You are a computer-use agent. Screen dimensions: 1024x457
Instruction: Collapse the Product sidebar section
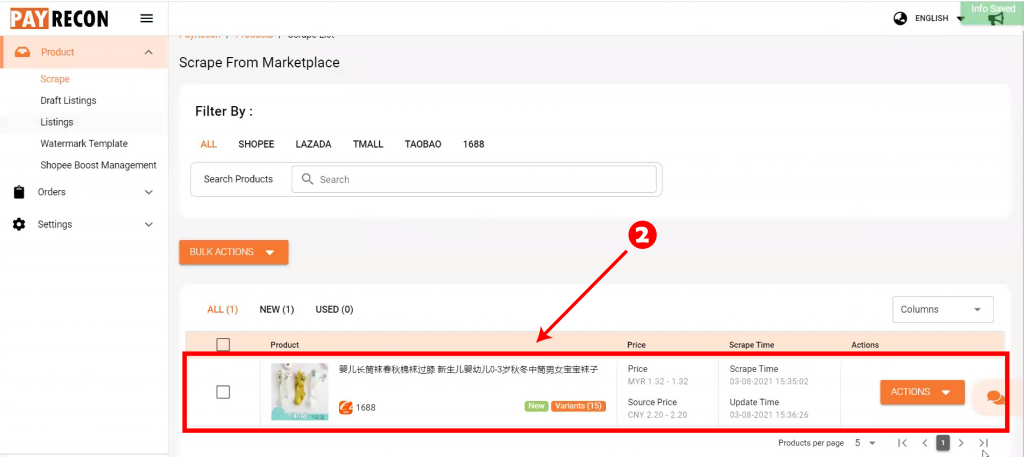pyautogui.click(x=149, y=52)
